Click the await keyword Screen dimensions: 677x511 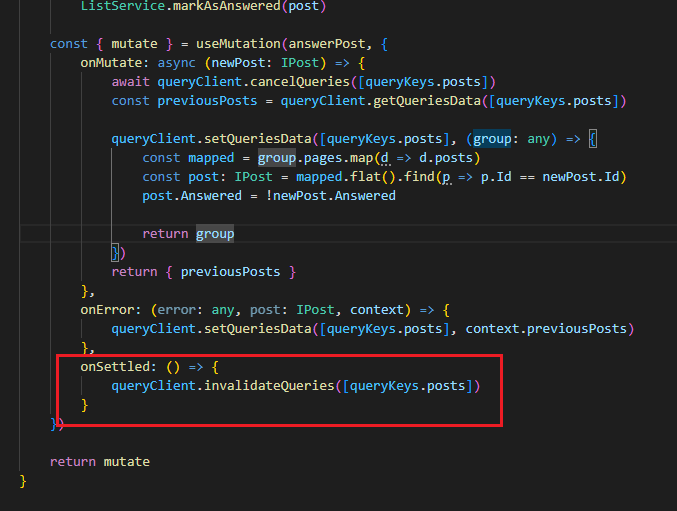(130, 81)
